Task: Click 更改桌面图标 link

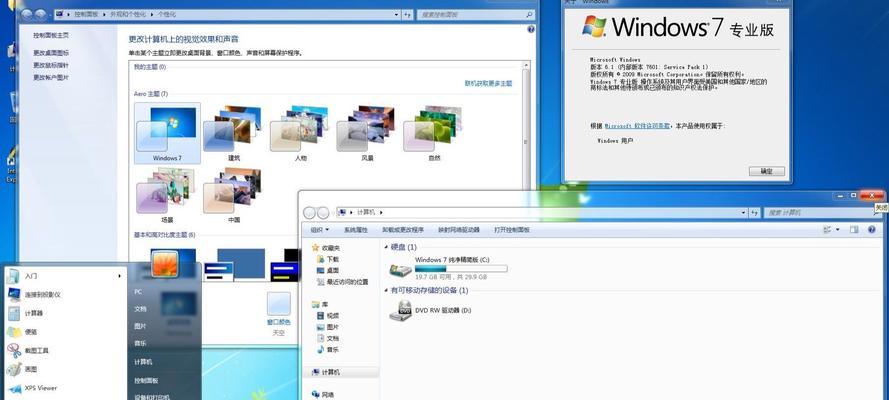Action: 51,53
